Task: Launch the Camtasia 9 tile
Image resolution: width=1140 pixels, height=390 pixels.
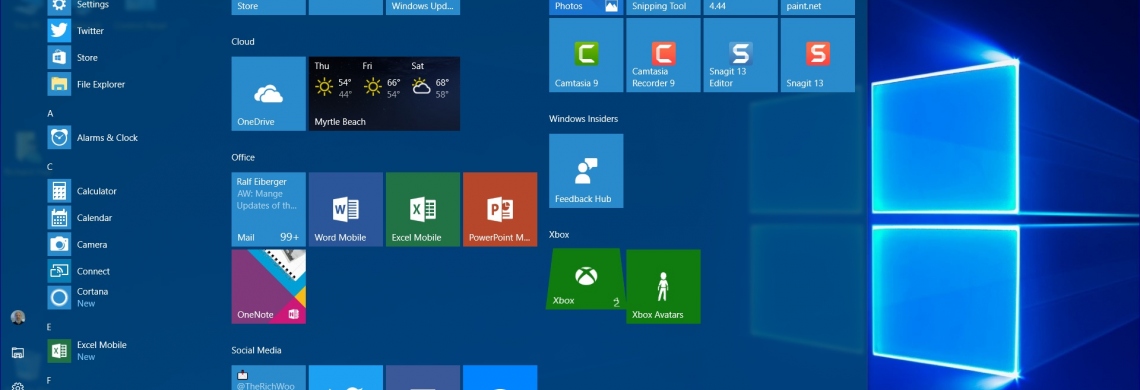Action: click(586, 55)
